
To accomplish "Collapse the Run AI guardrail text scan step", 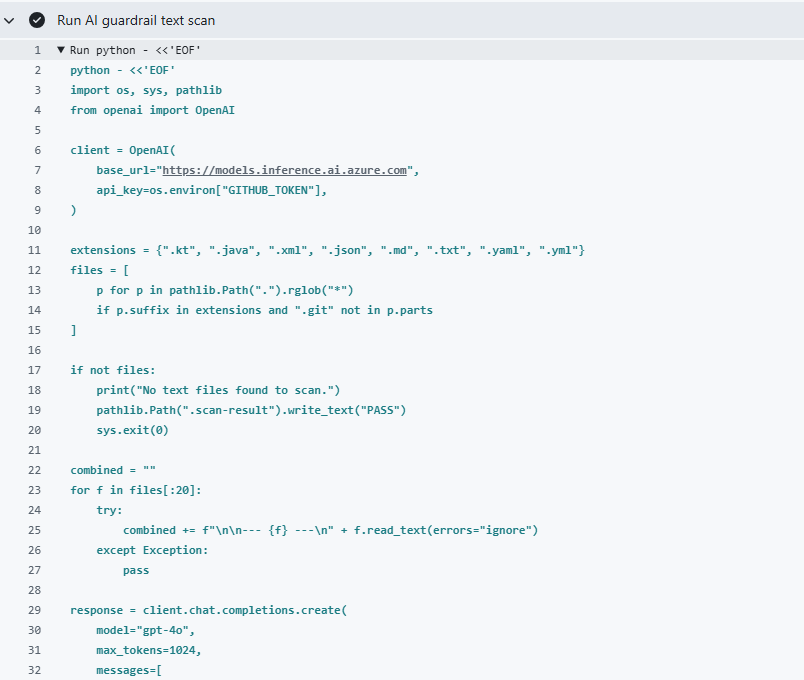I will coord(10,20).
